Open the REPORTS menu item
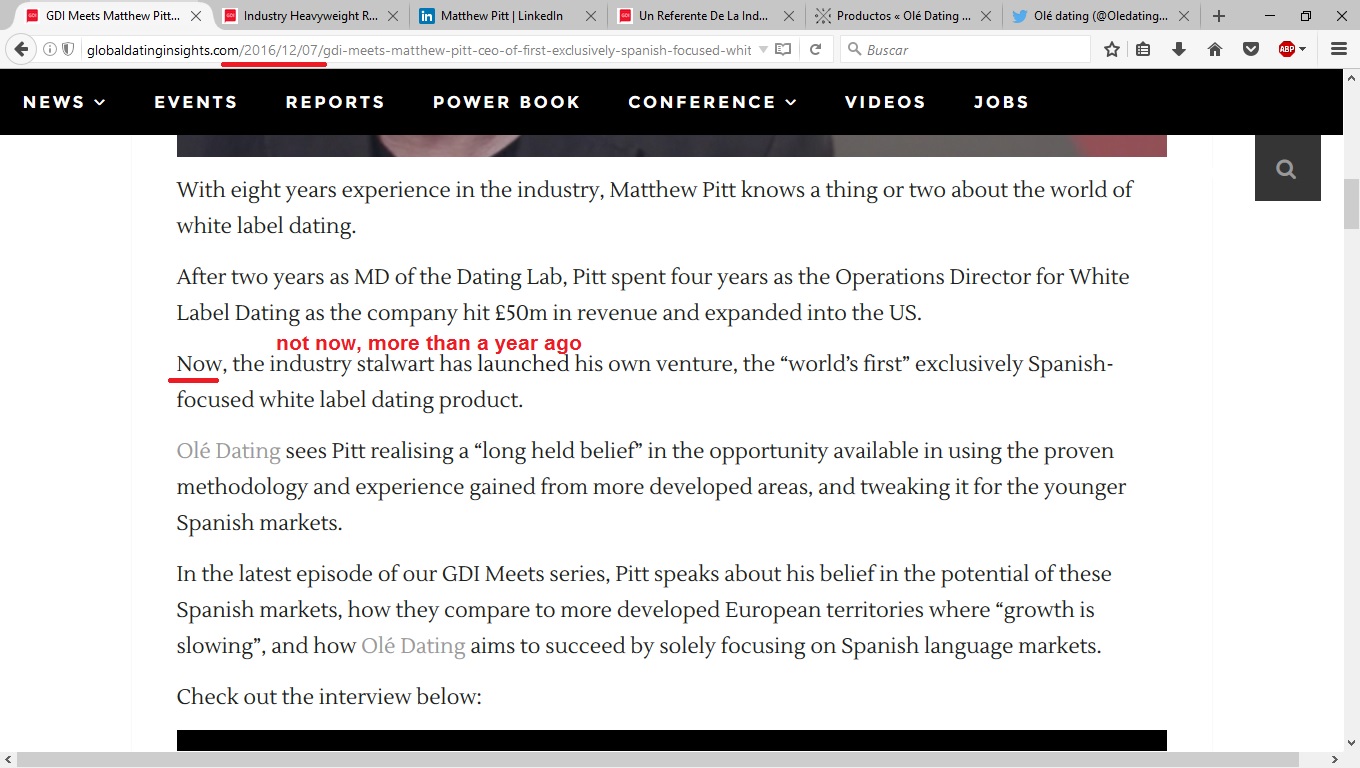1360x768 pixels. click(x=335, y=102)
